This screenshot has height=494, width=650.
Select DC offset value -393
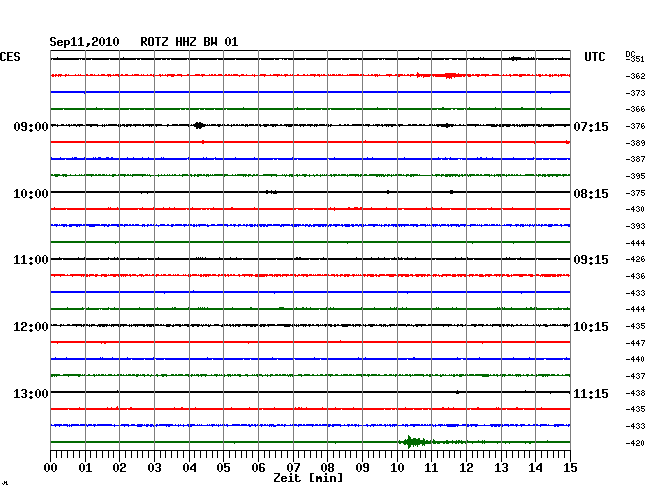click(x=635, y=226)
